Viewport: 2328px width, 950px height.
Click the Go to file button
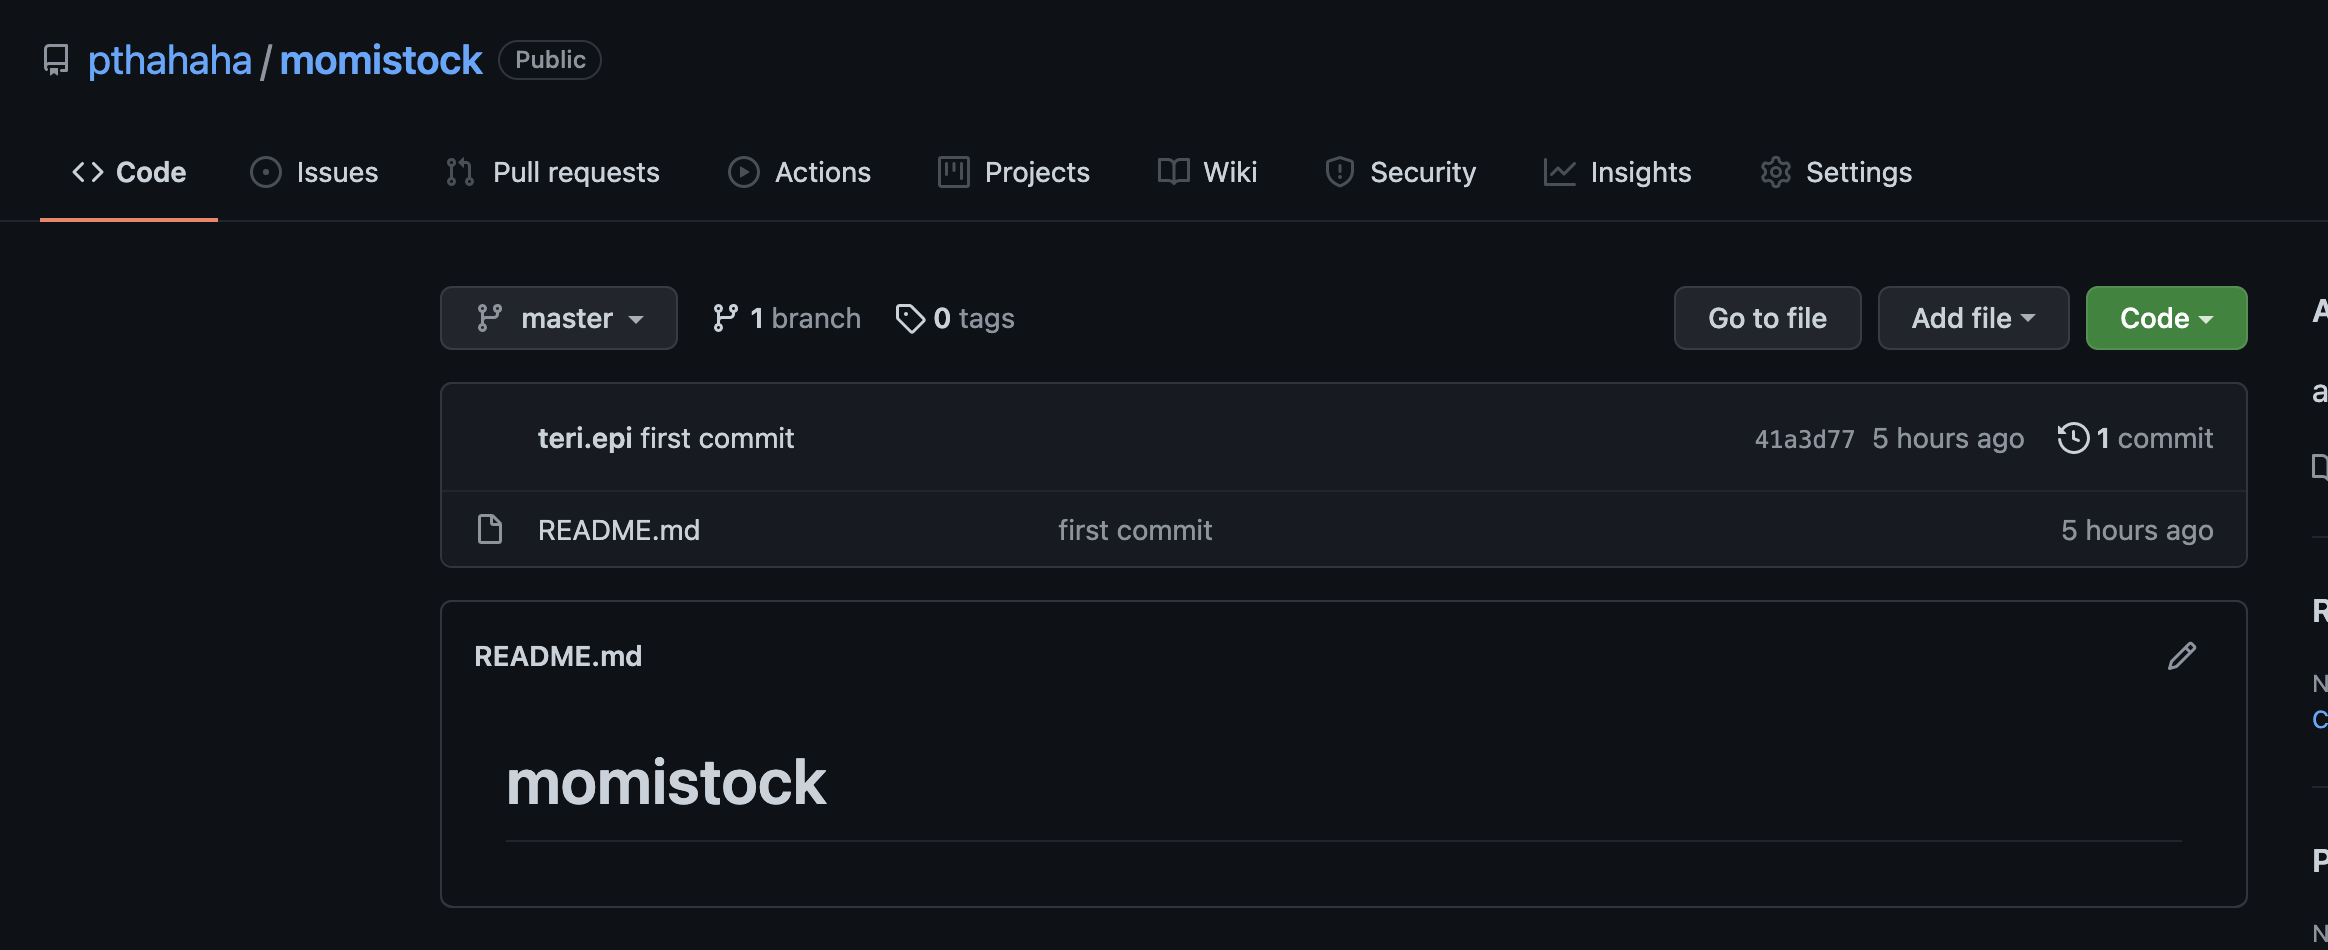click(1767, 318)
